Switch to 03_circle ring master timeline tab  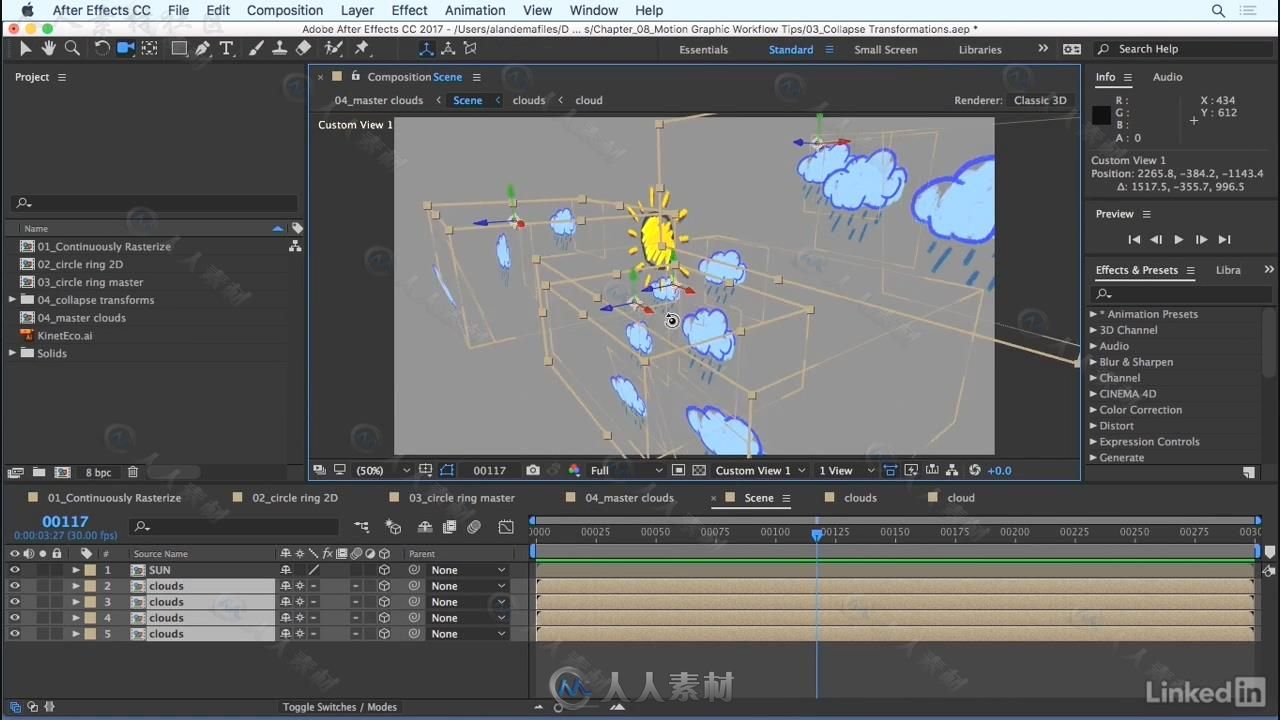[462, 498]
